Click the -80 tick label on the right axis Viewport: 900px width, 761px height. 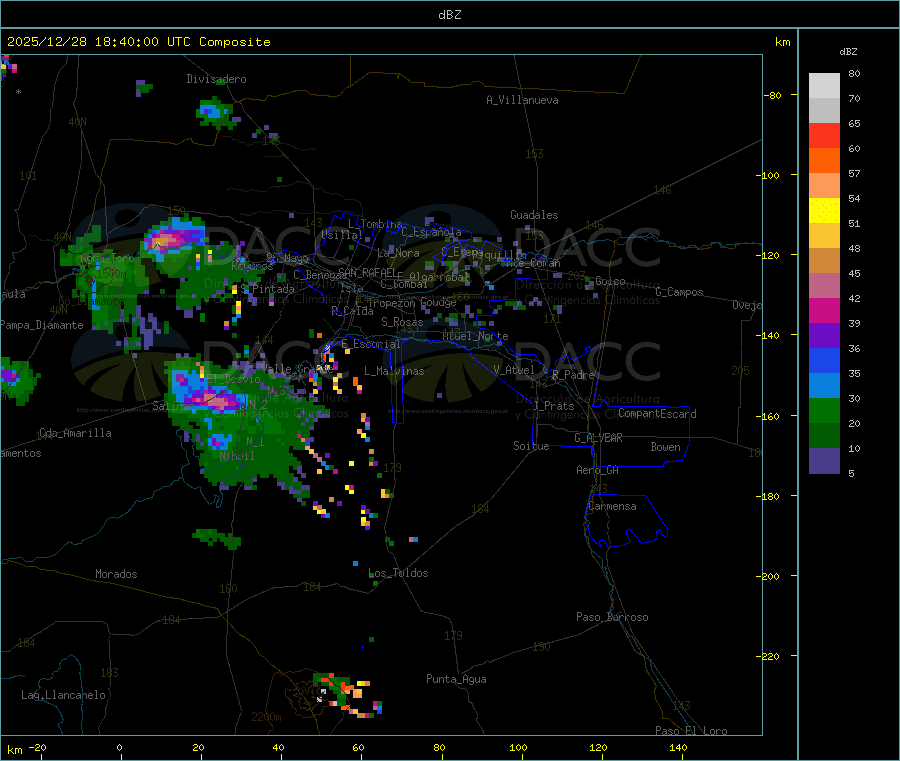point(773,95)
